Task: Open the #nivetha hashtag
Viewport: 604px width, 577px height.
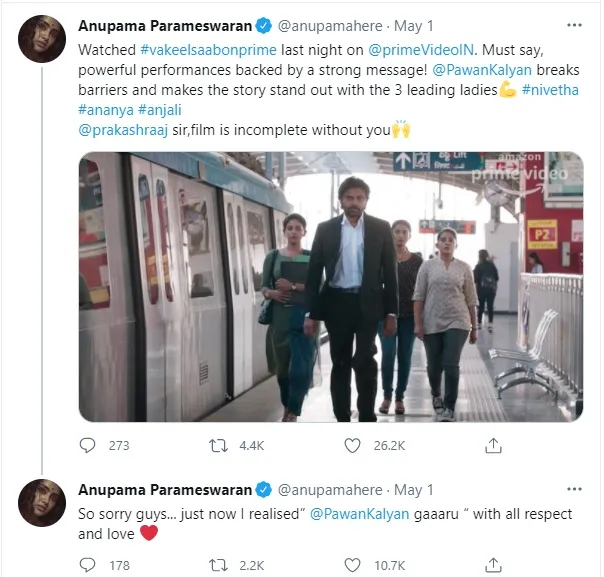Action: pos(549,91)
